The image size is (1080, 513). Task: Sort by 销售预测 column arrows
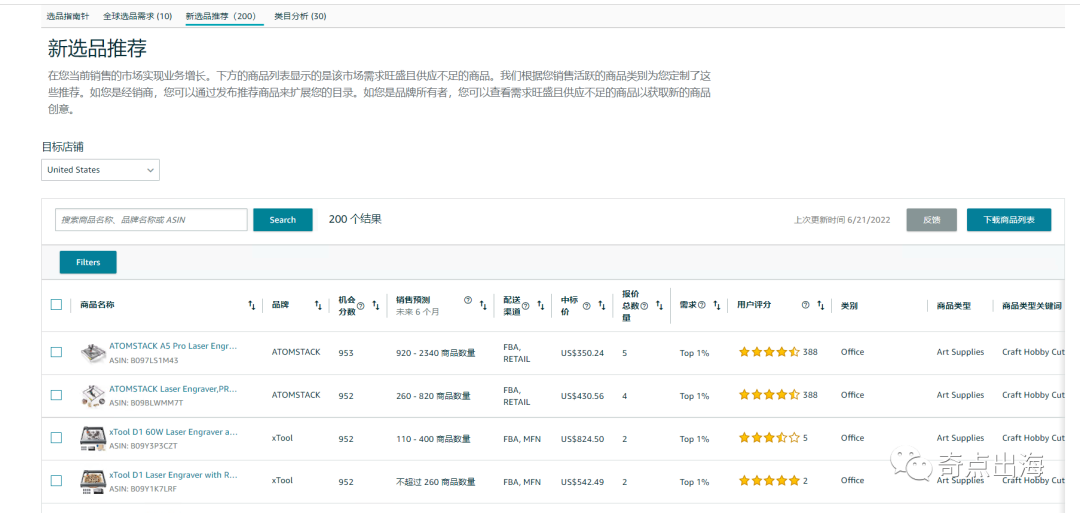(x=483, y=305)
